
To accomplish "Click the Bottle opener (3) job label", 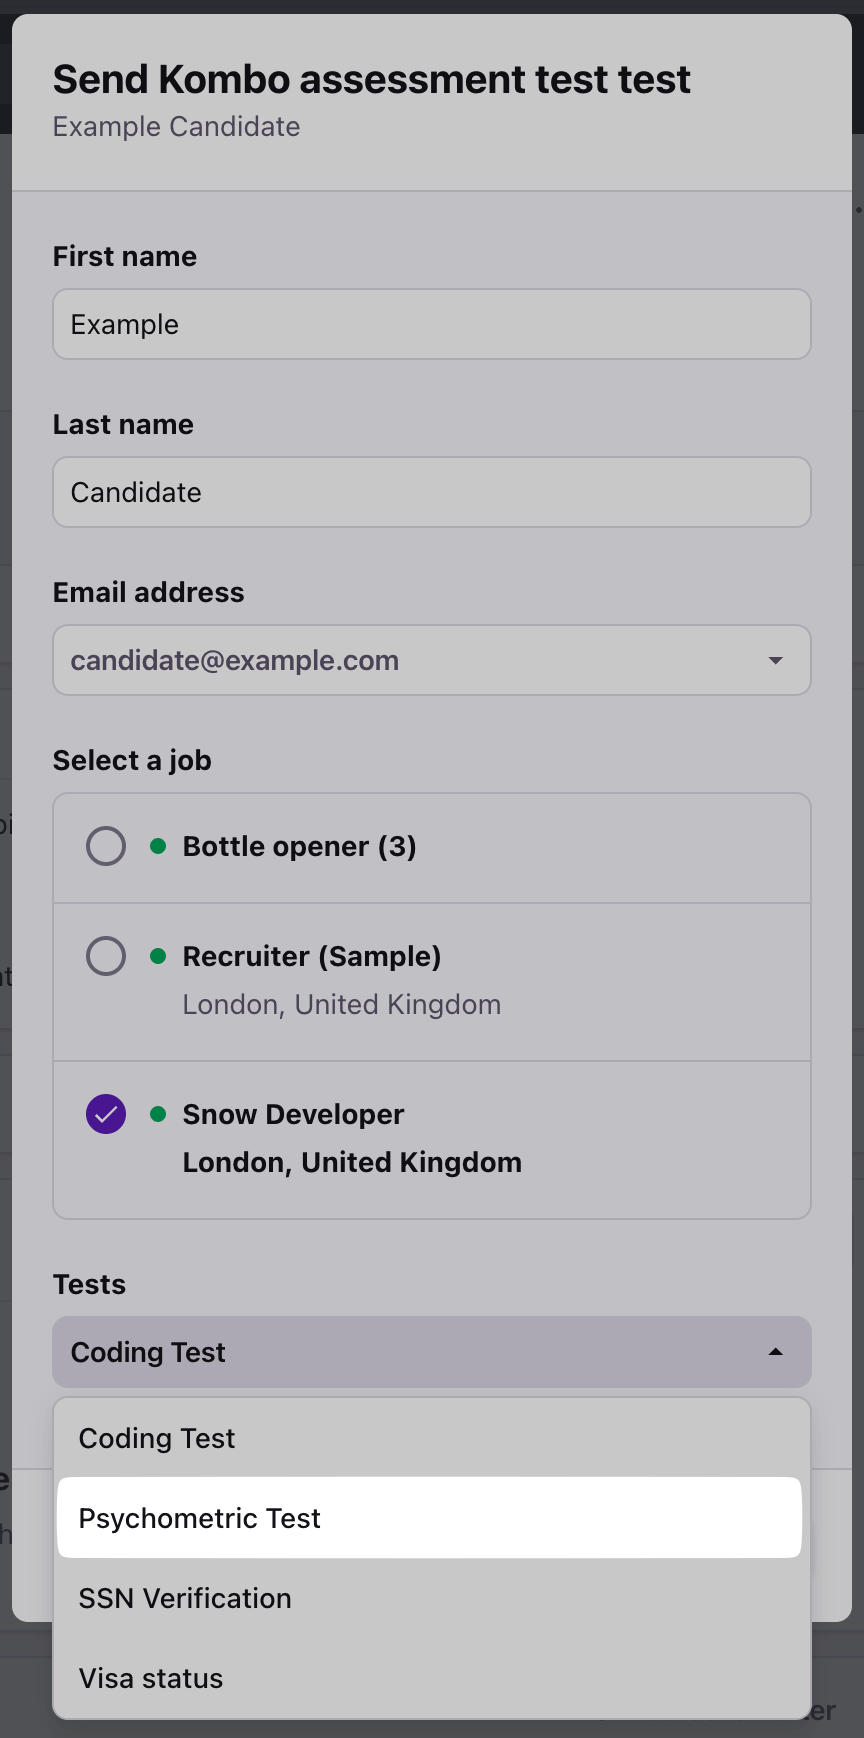I will point(299,846).
